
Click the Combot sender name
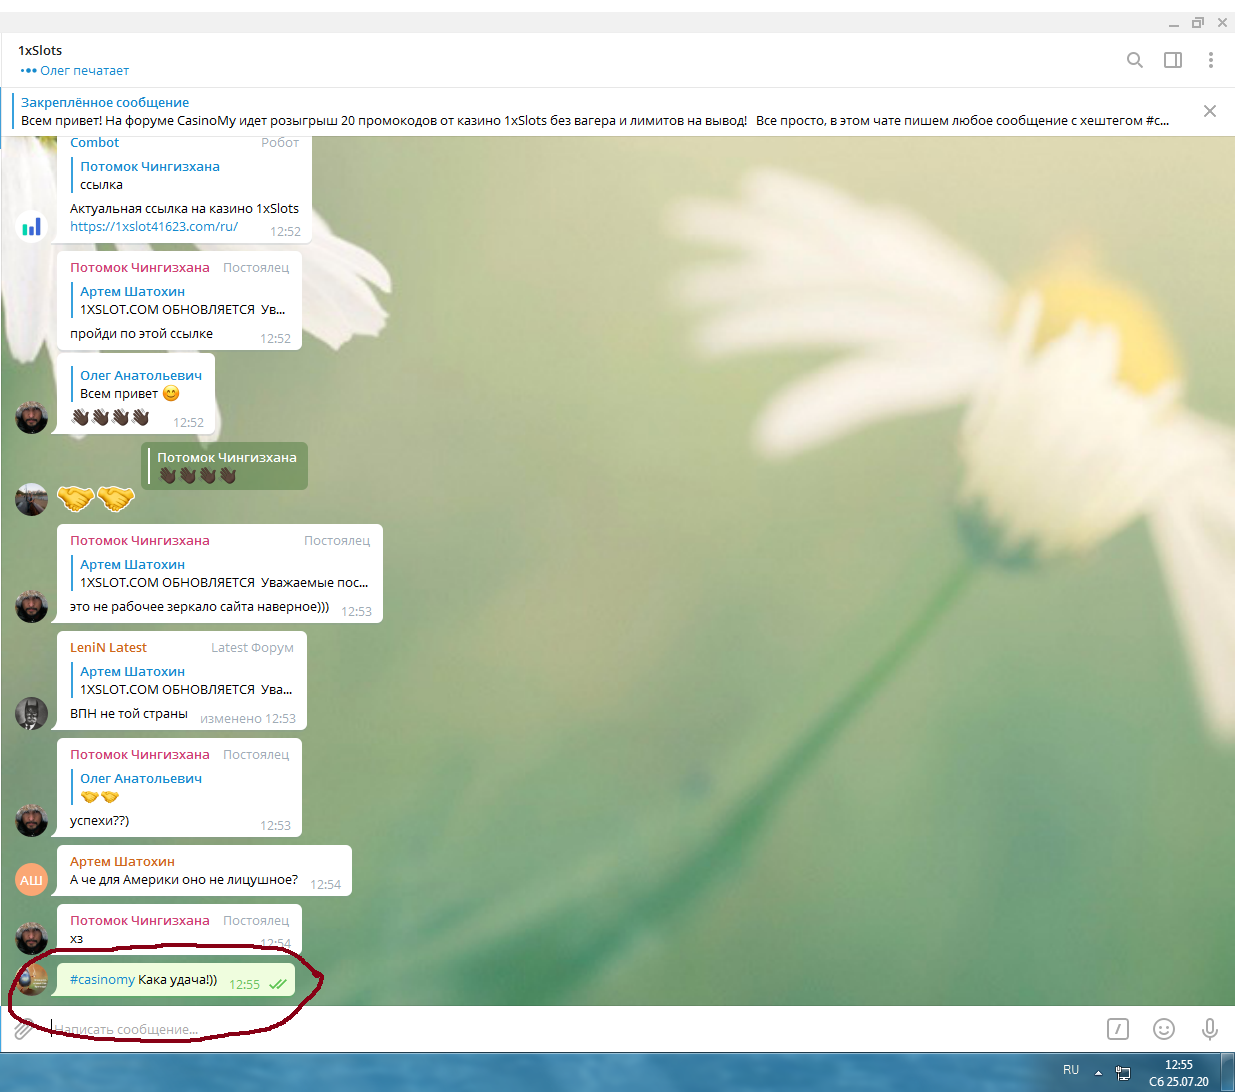point(94,143)
